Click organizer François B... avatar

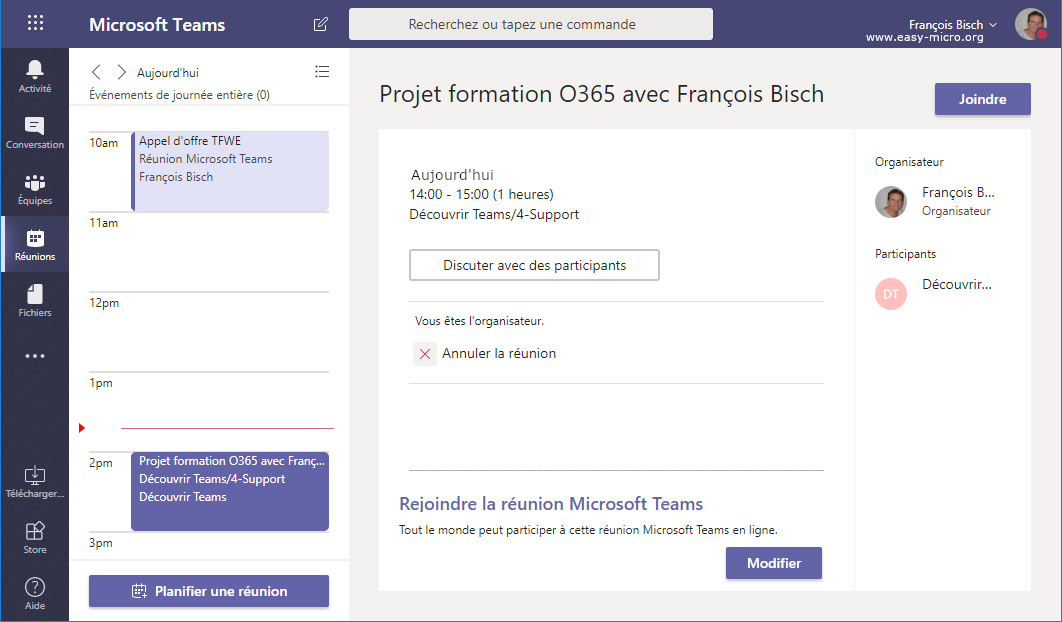click(x=891, y=202)
